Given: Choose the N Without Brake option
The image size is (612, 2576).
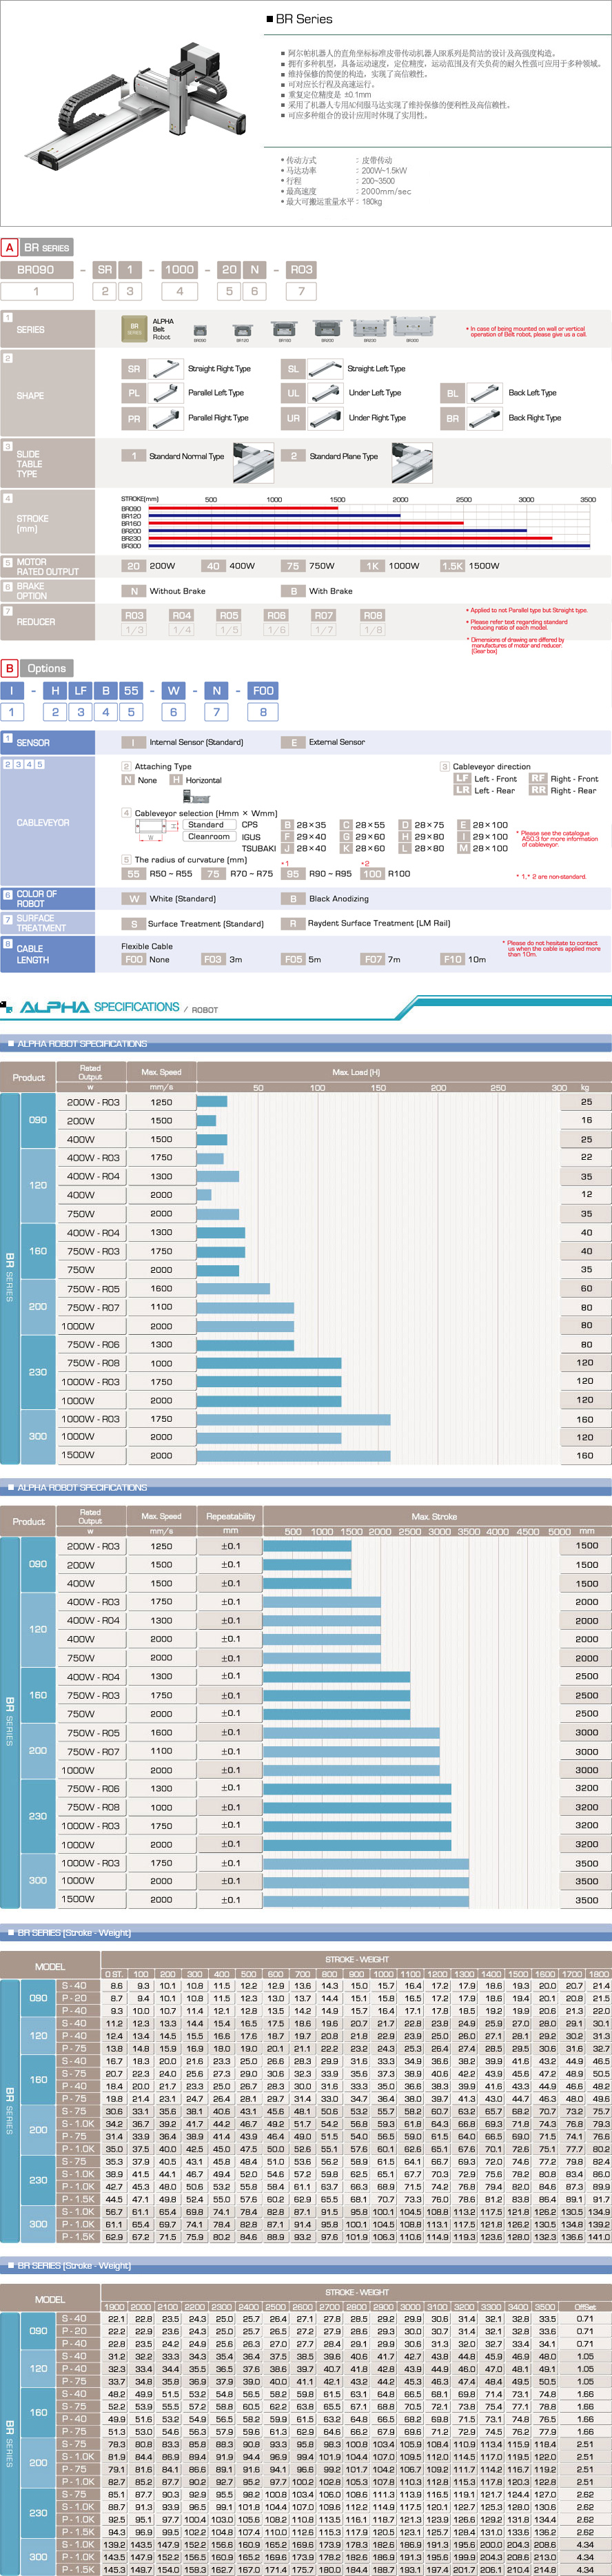Looking at the screenshot, I should 133,591.
